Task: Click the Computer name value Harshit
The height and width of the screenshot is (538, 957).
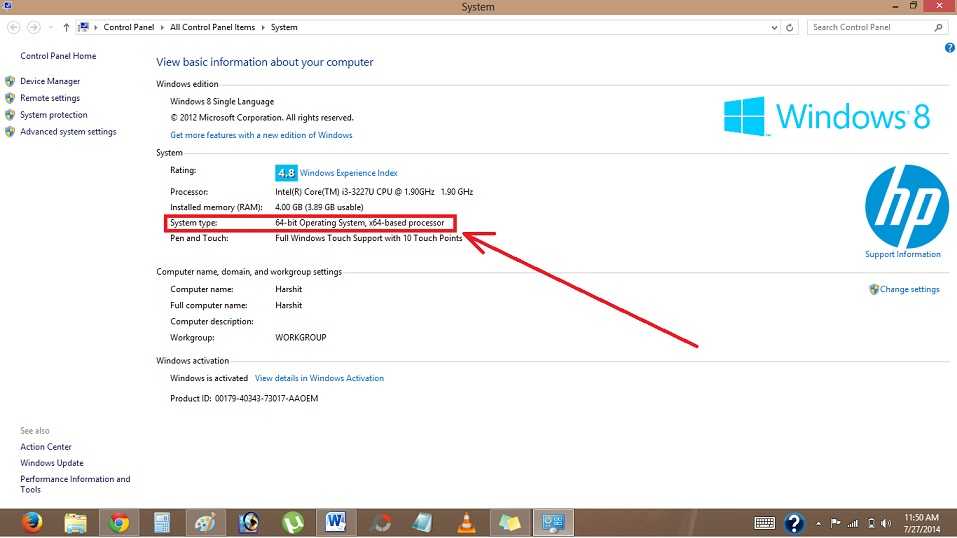Action: 289,289
